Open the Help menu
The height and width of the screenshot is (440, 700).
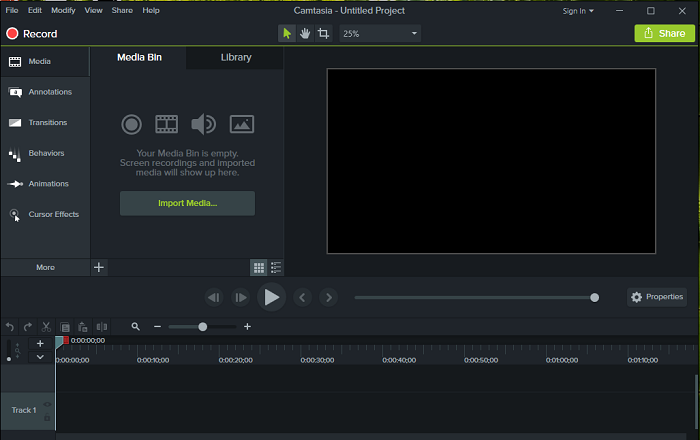(x=151, y=10)
